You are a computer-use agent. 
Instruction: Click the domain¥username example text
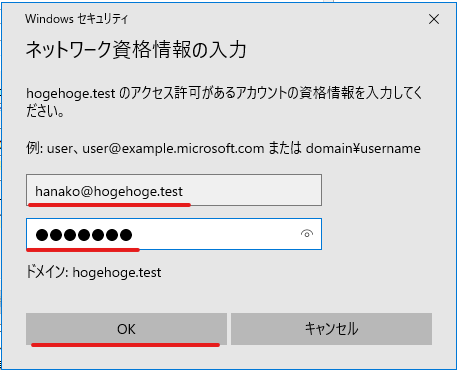pyautogui.click(x=363, y=148)
